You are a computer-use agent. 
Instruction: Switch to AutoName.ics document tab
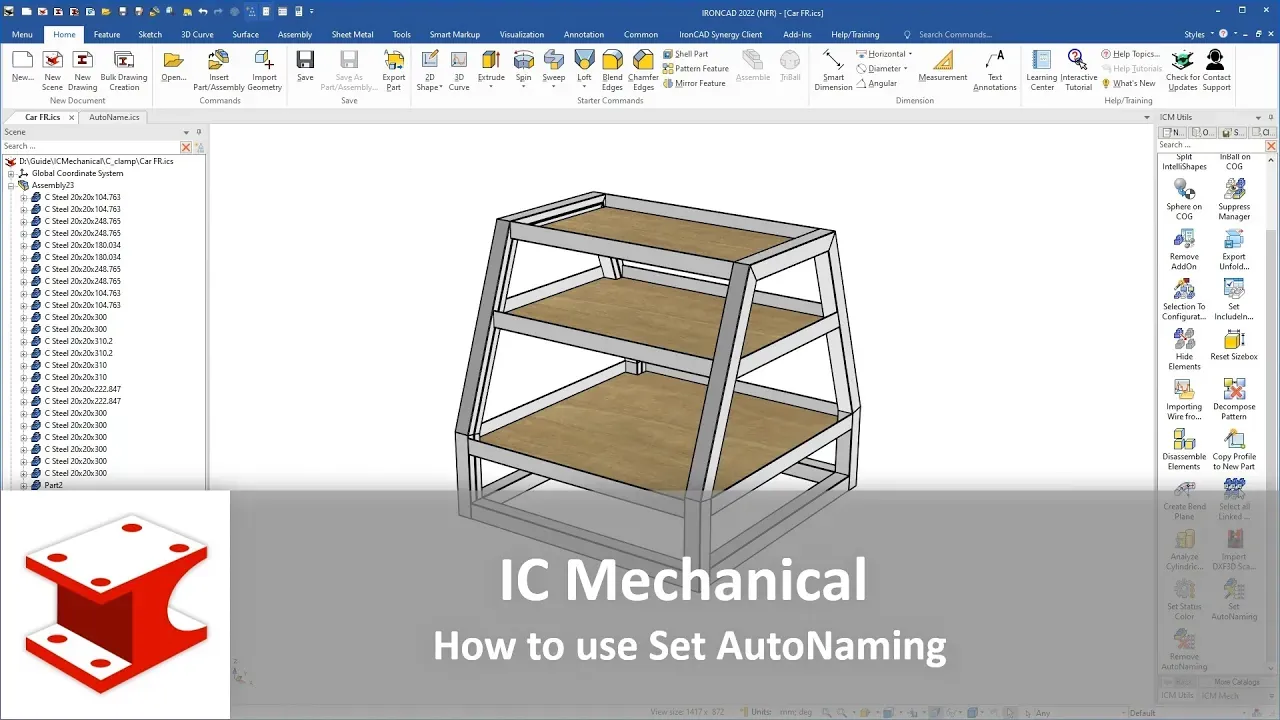(114, 117)
